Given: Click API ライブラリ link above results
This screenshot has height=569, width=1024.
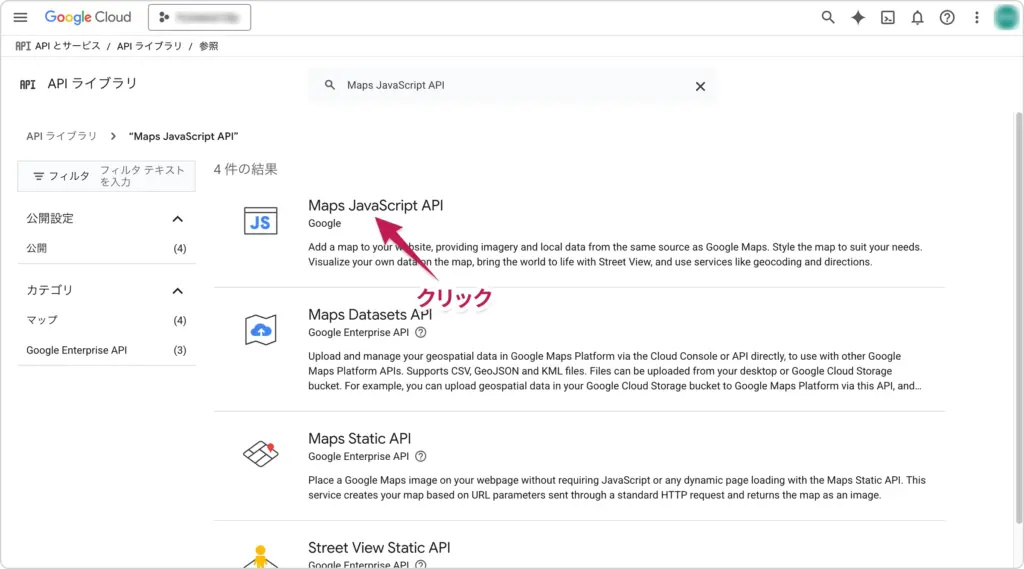Looking at the screenshot, I should click(61, 136).
